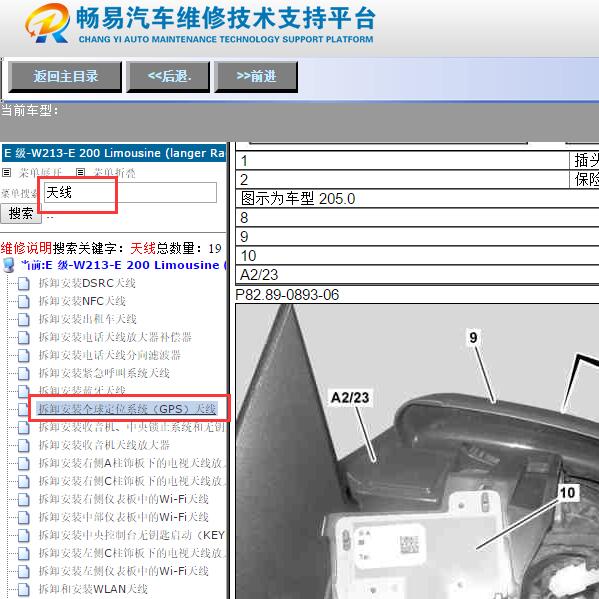Image resolution: width=599 pixels, height=599 pixels.
Task: Click the 菜单展开 expand-all icon
Action: pyautogui.click(x=6, y=173)
